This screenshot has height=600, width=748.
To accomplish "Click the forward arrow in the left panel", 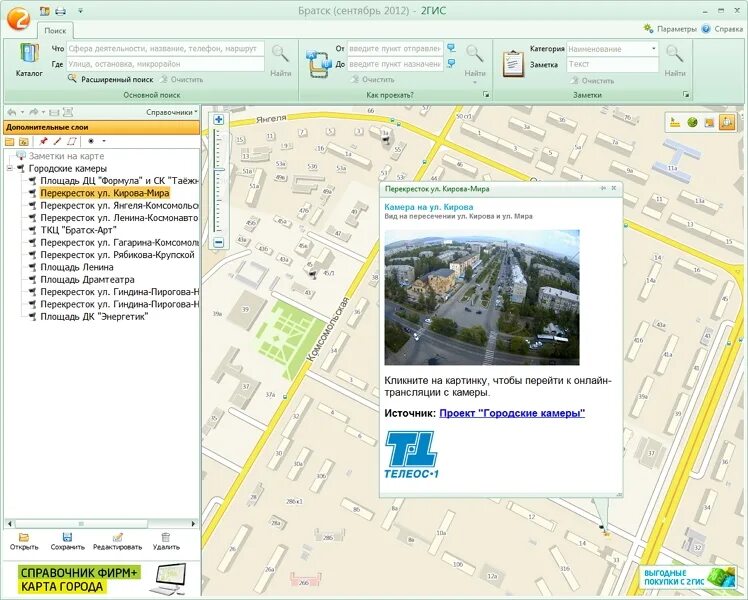I will point(33,113).
